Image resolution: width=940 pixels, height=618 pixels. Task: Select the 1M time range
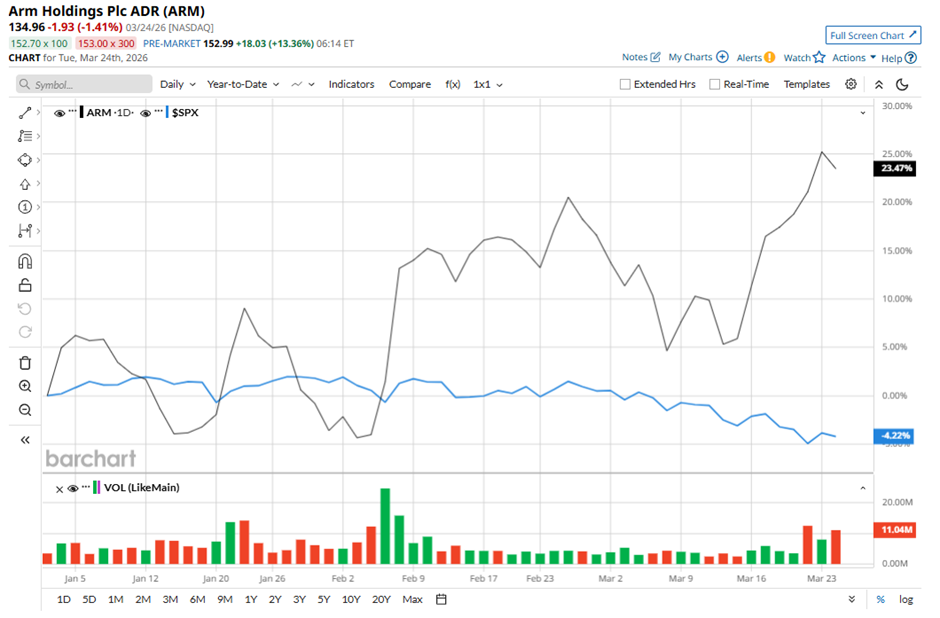coord(116,599)
